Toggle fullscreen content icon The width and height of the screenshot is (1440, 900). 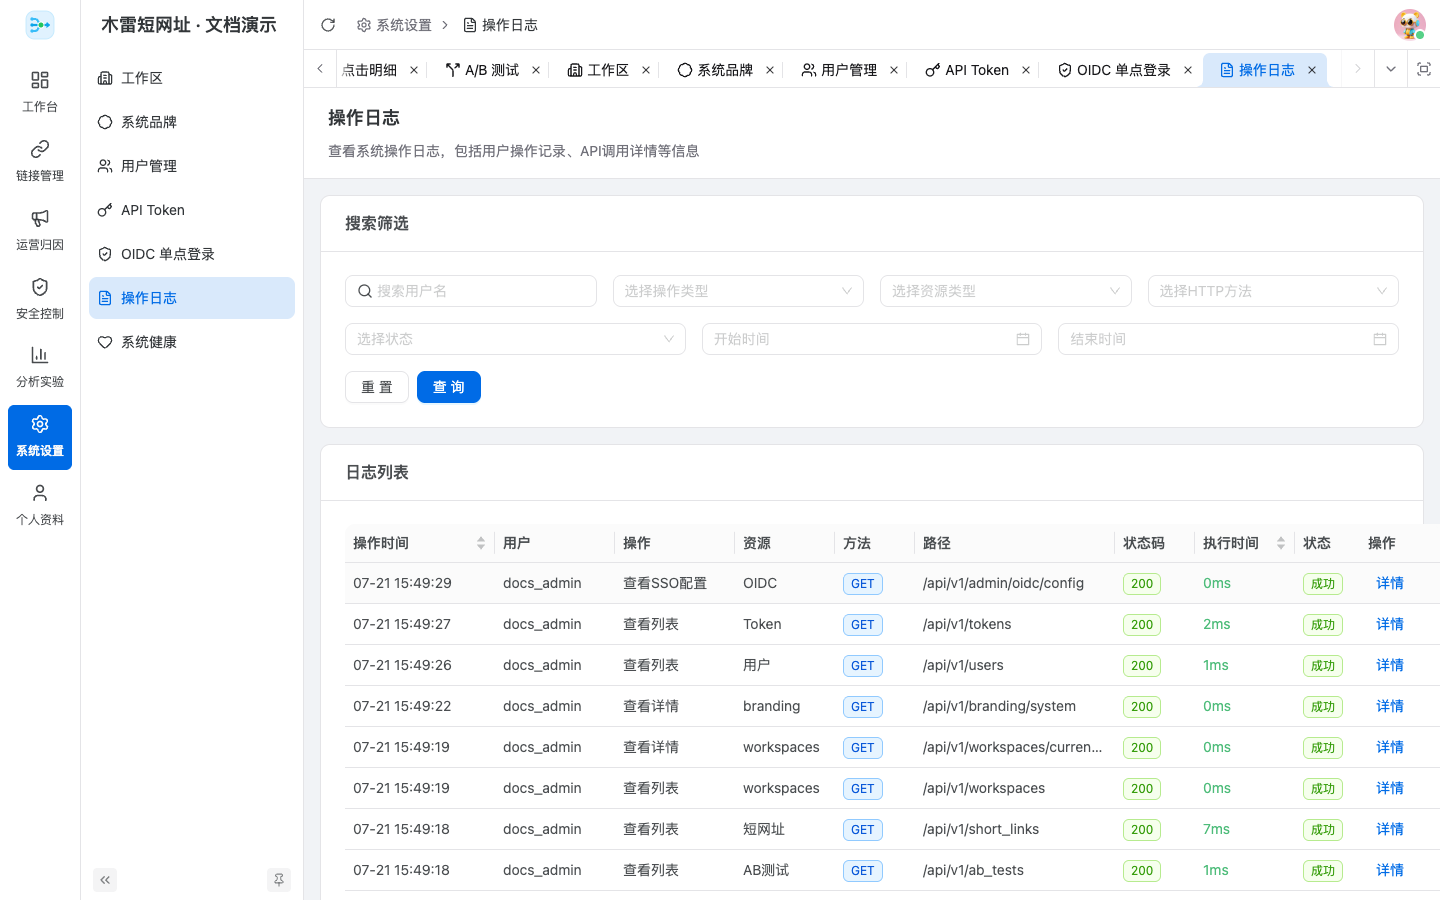pyautogui.click(x=1424, y=69)
